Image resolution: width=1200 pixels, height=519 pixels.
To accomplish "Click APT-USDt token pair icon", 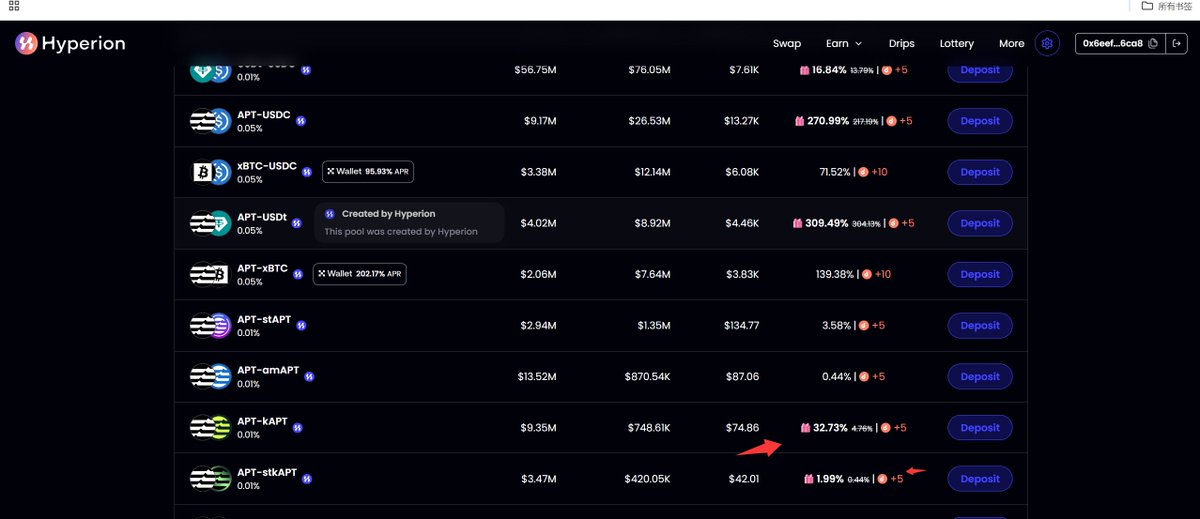I will click(210, 223).
